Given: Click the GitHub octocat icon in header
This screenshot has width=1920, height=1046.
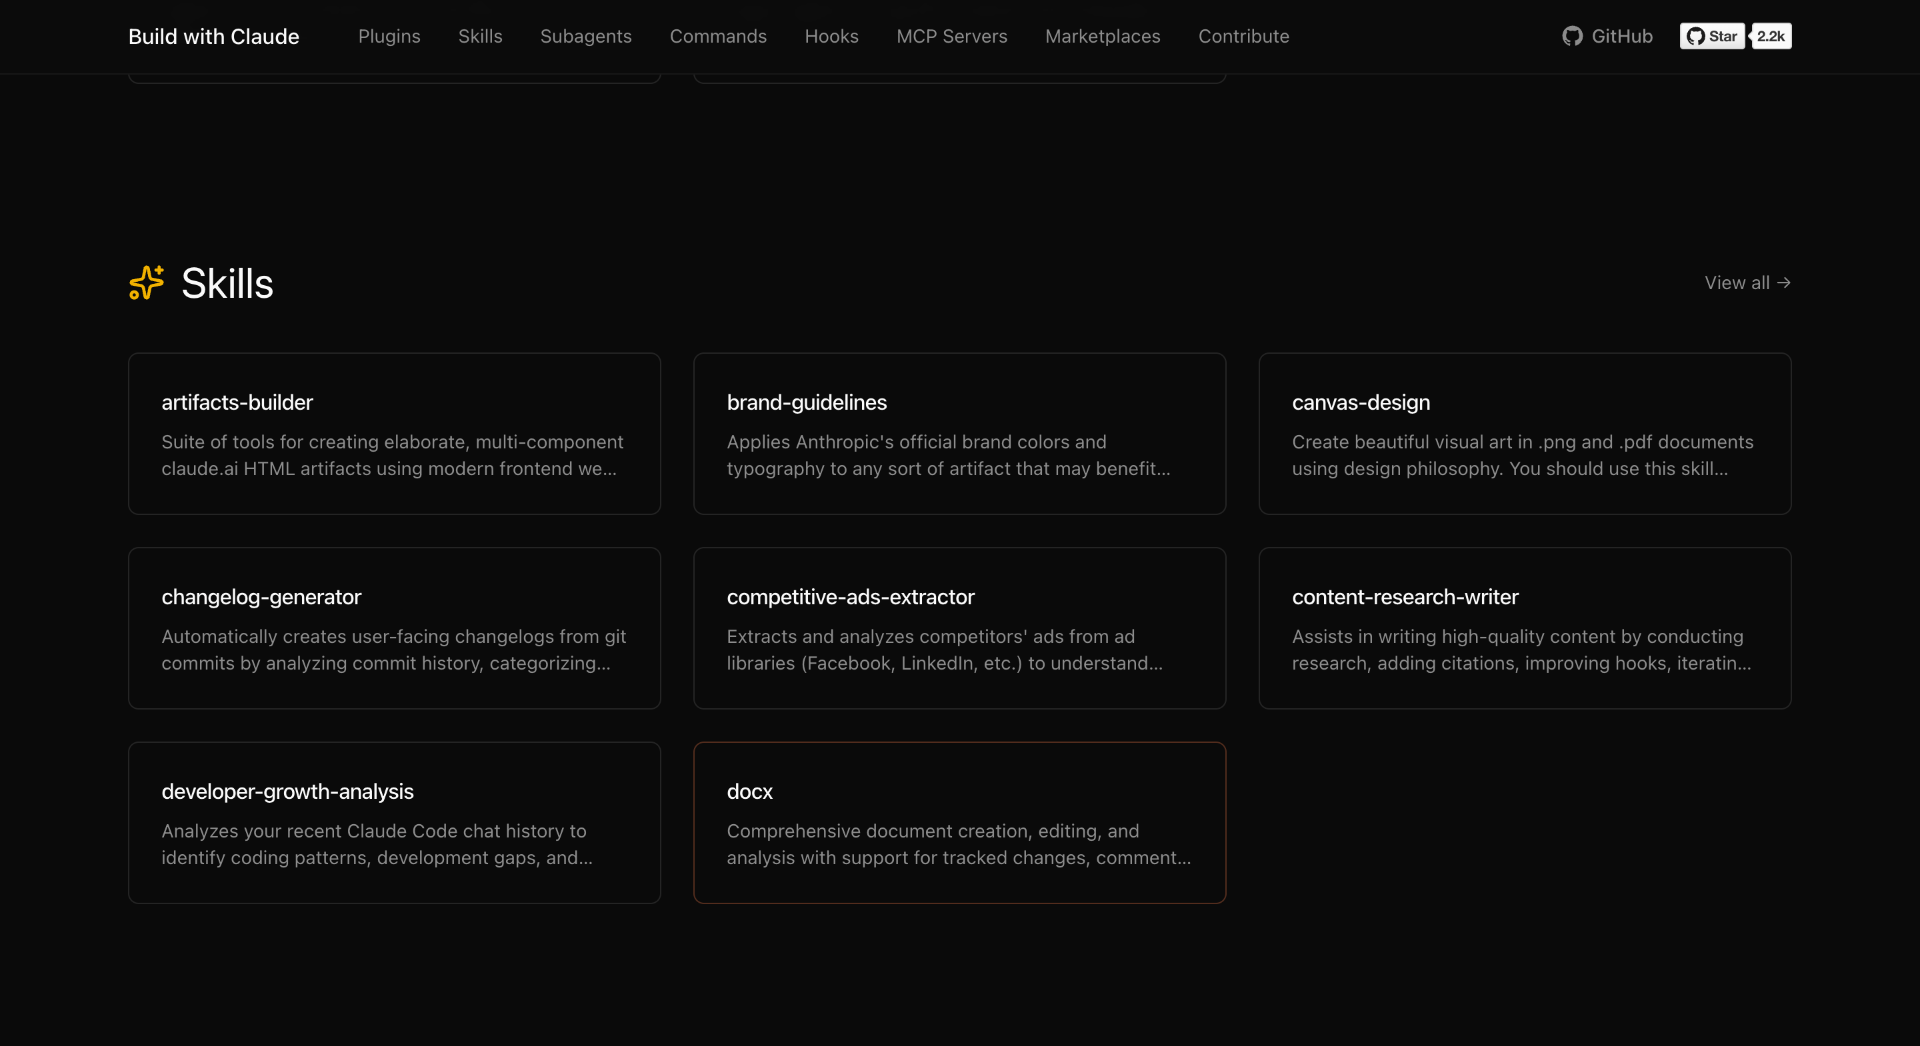Looking at the screenshot, I should pyautogui.click(x=1572, y=36).
